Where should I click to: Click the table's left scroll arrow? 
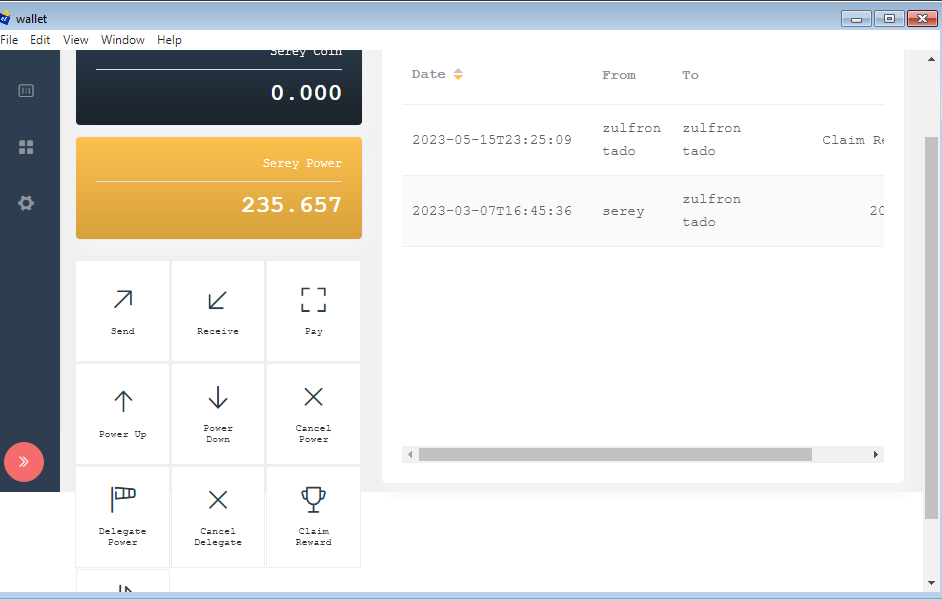pos(410,455)
